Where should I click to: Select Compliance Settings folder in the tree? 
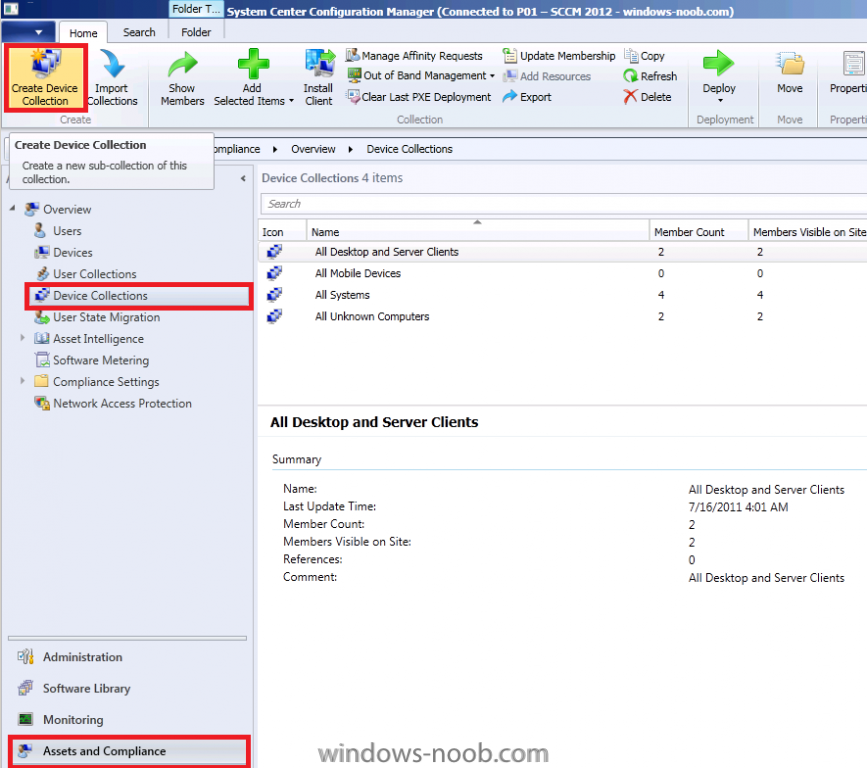106,382
